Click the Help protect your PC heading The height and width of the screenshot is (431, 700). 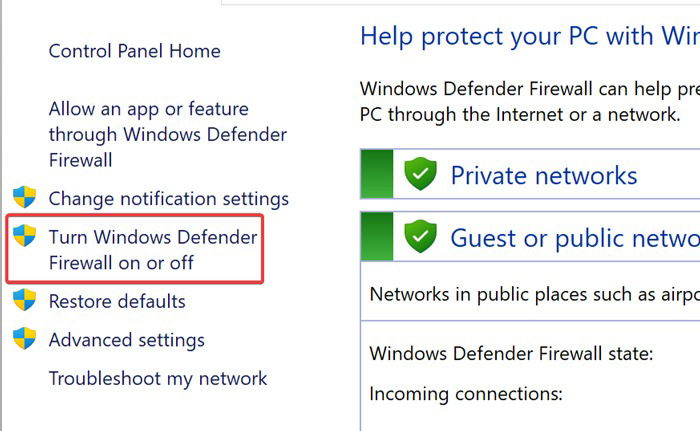pyautogui.click(x=530, y=37)
